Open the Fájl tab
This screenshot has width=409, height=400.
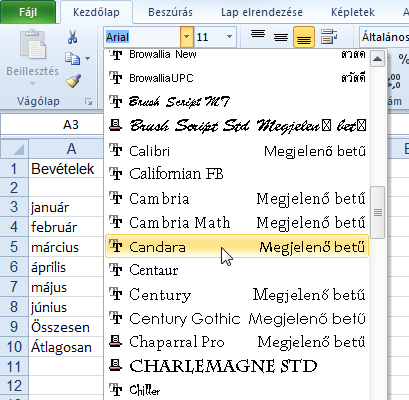28,12
